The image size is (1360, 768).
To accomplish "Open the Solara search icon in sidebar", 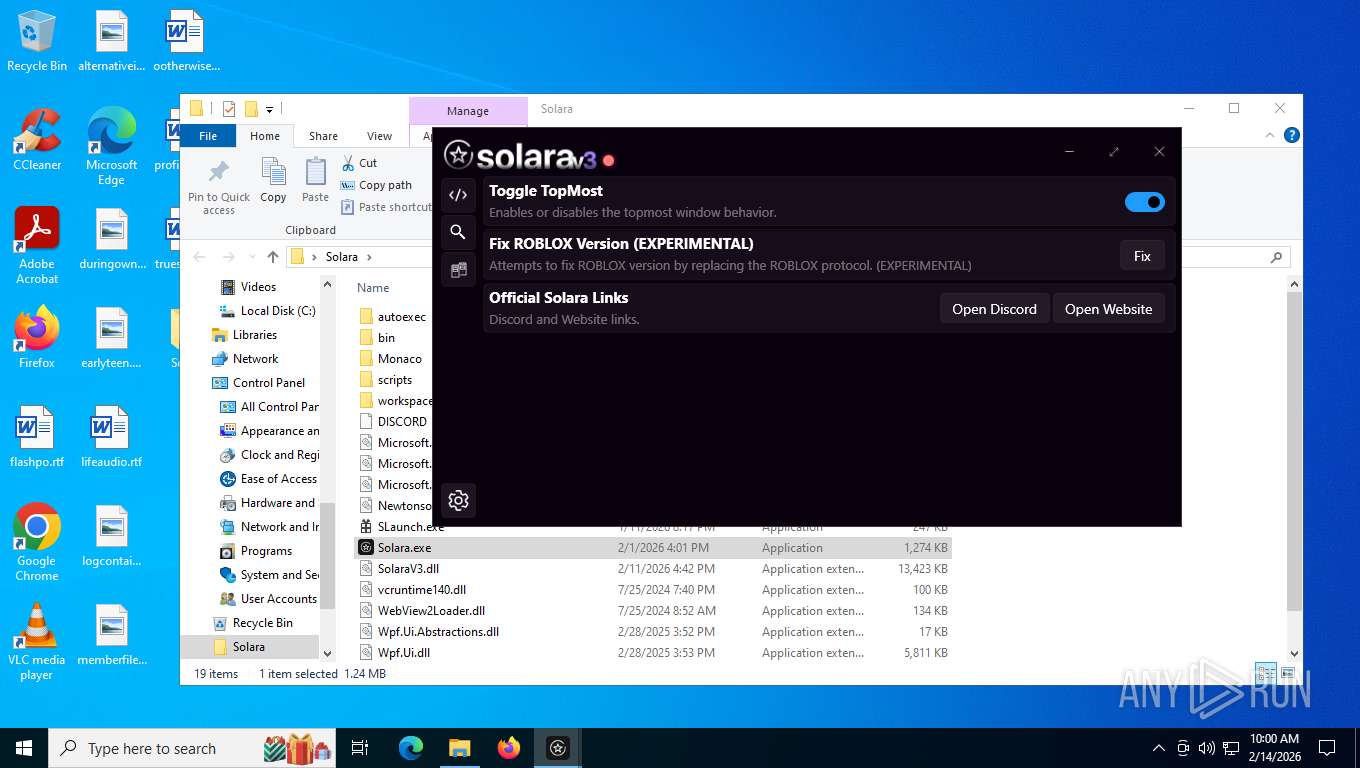I will pyautogui.click(x=458, y=232).
